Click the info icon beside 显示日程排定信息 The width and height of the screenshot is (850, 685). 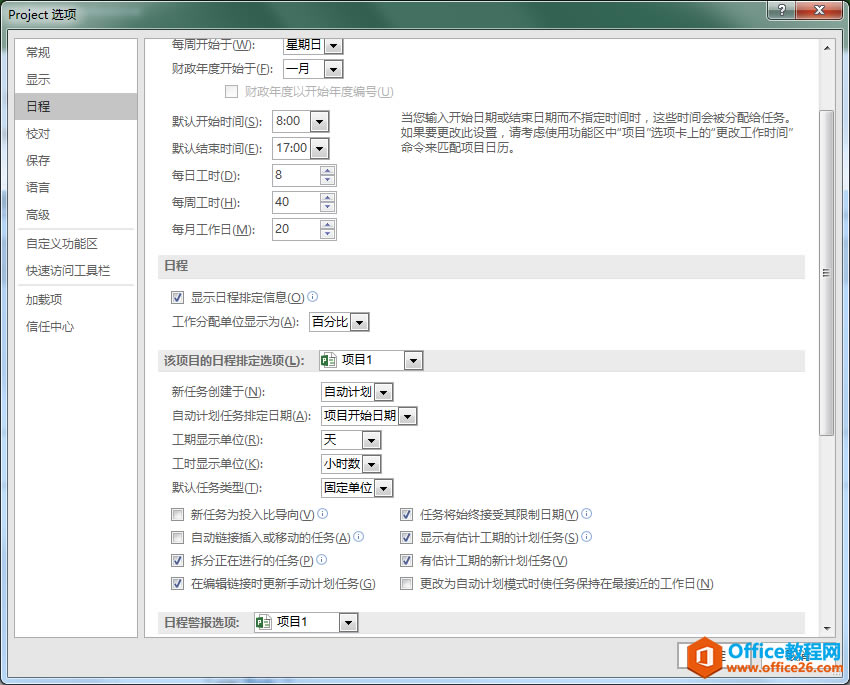313,297
